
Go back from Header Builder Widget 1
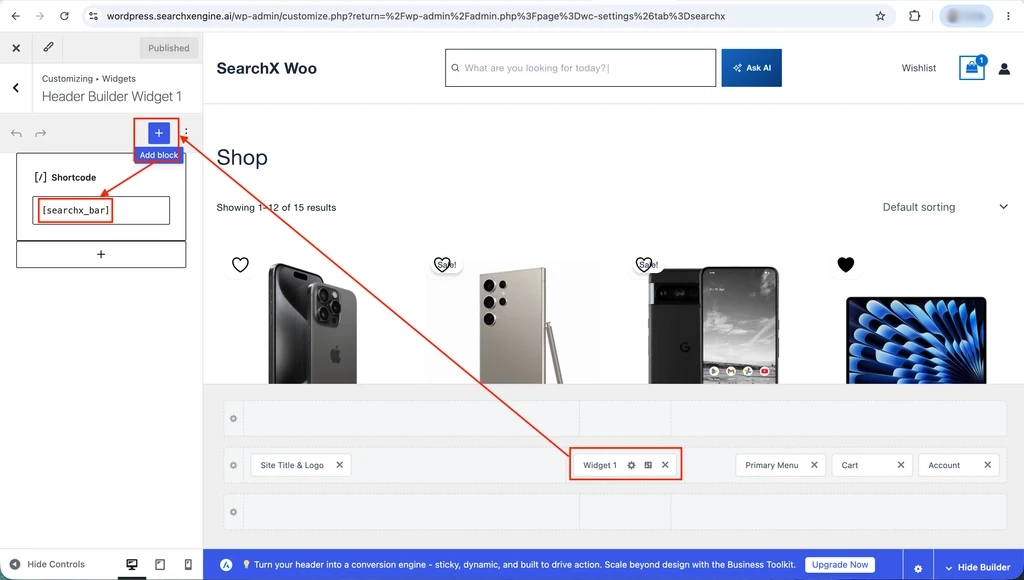[x=16, y=88]
